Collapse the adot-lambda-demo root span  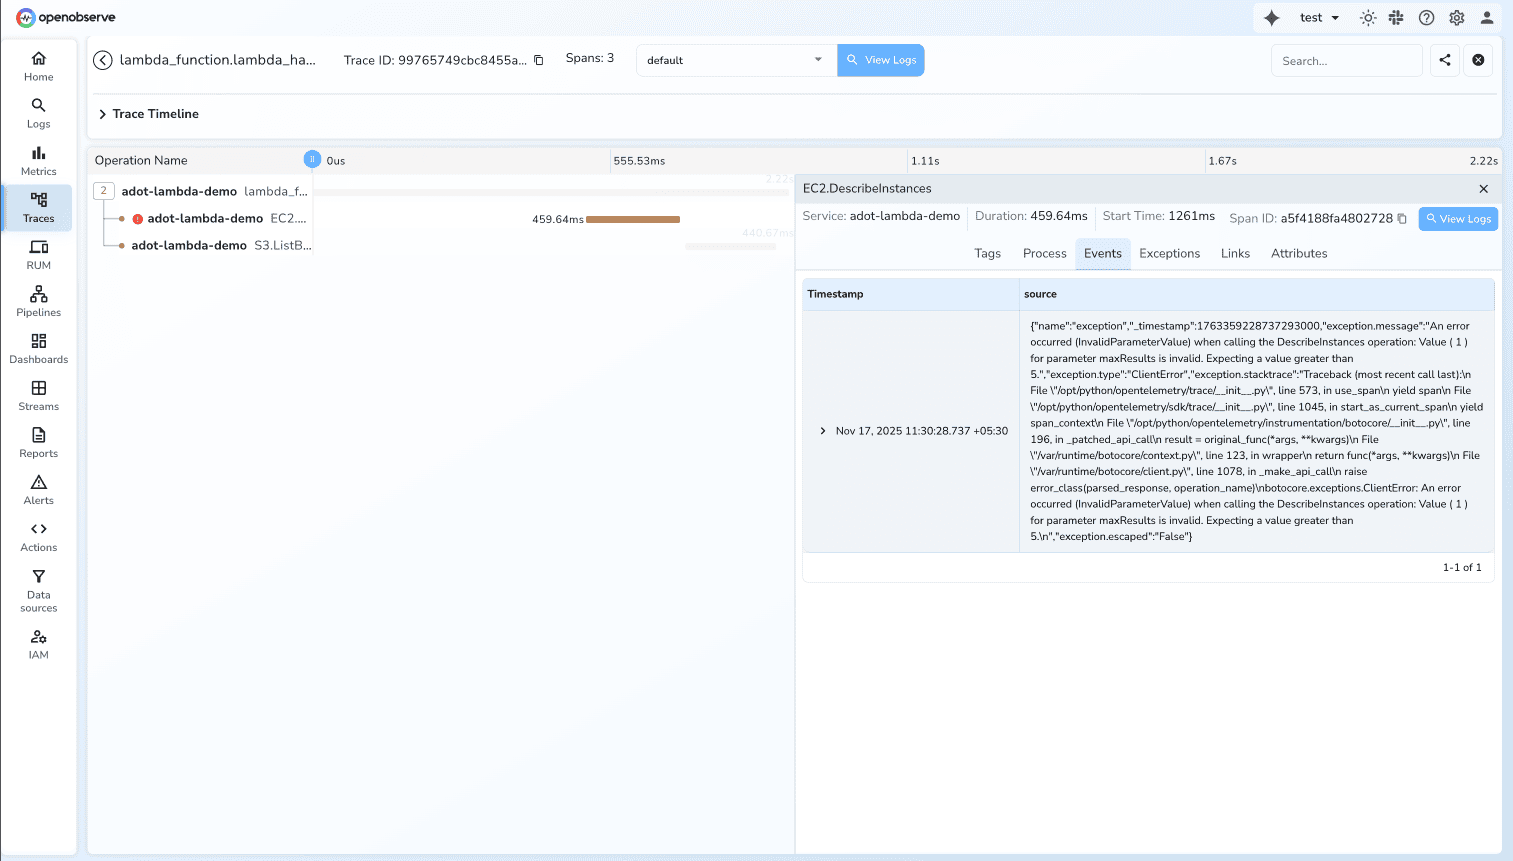coord(103,191)
